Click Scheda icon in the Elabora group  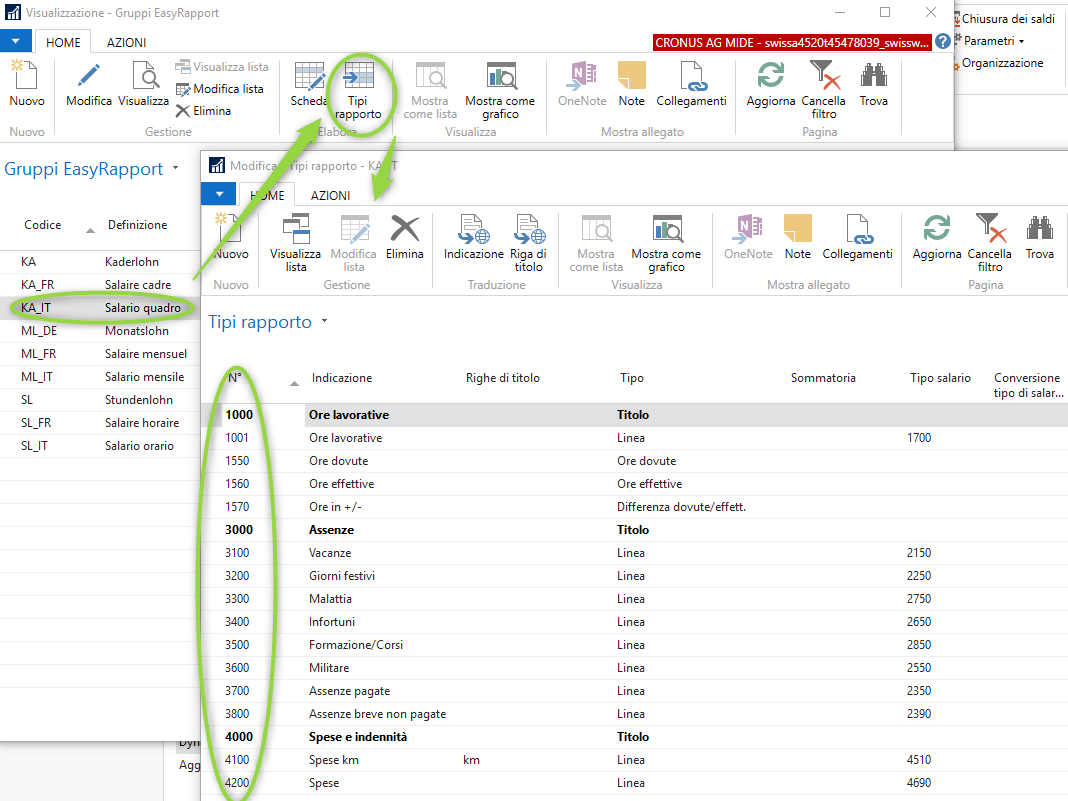click(x=309, y=77)
